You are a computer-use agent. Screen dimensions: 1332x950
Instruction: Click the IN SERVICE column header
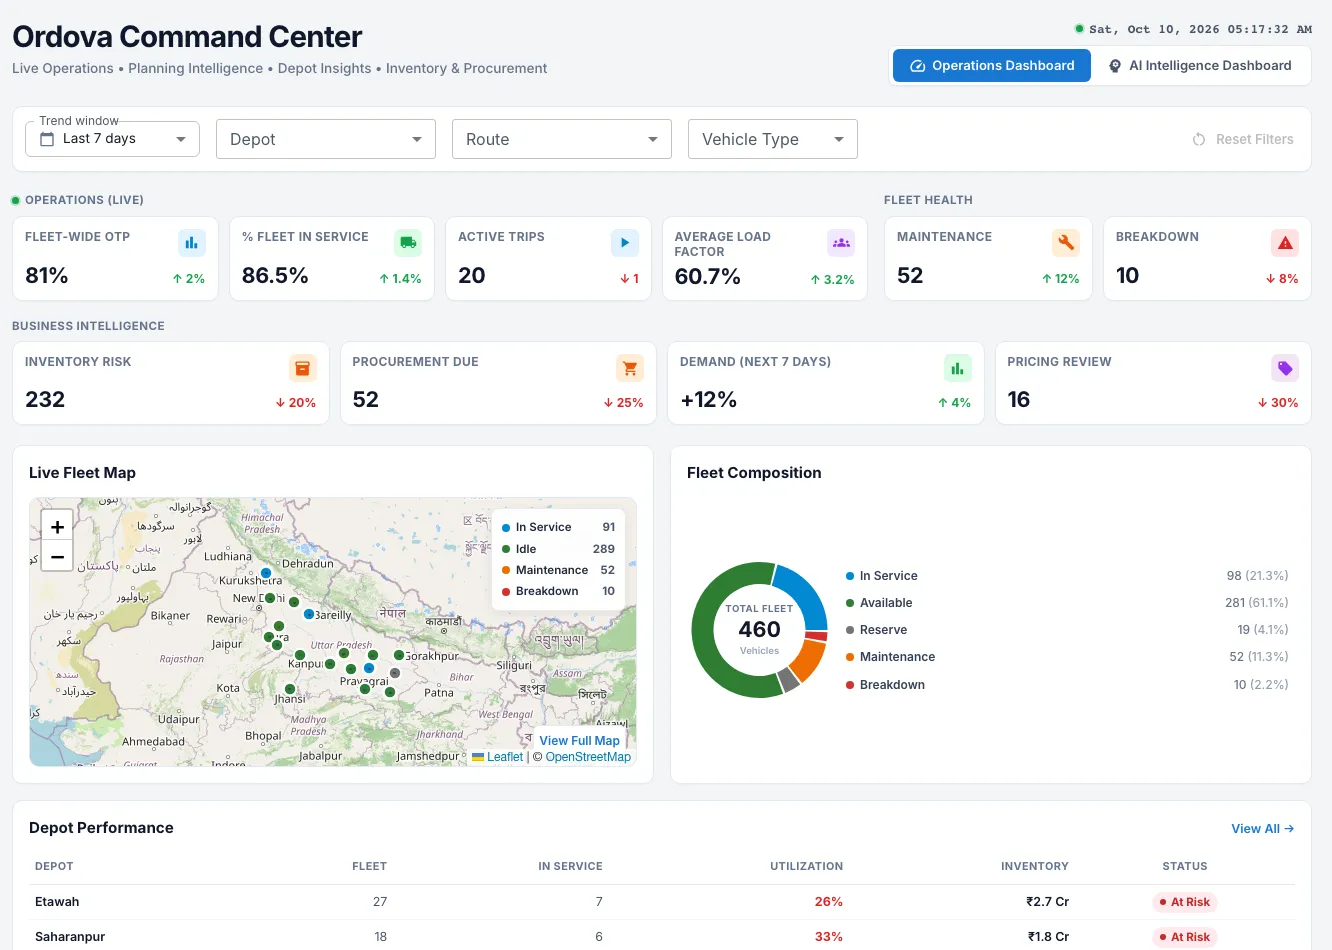pyautogui.click(x=570, y=866)
